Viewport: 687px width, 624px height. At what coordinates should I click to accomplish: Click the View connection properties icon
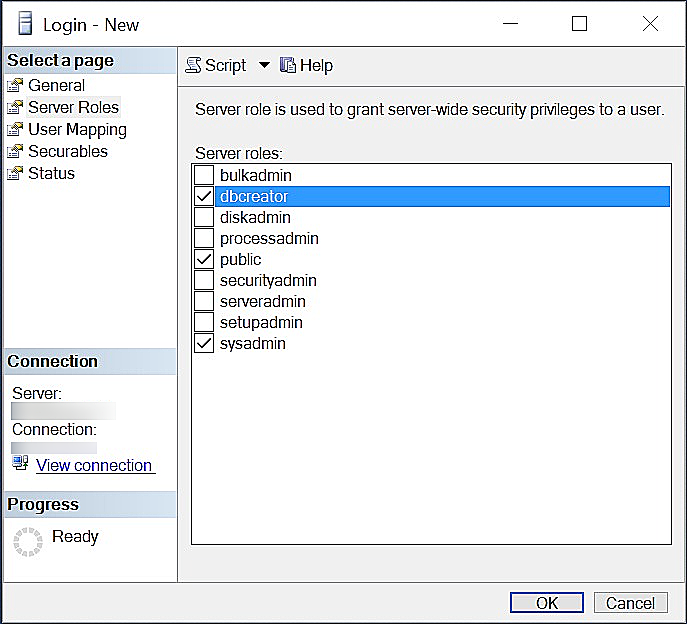pyautogui.click(x=20, y=464)
